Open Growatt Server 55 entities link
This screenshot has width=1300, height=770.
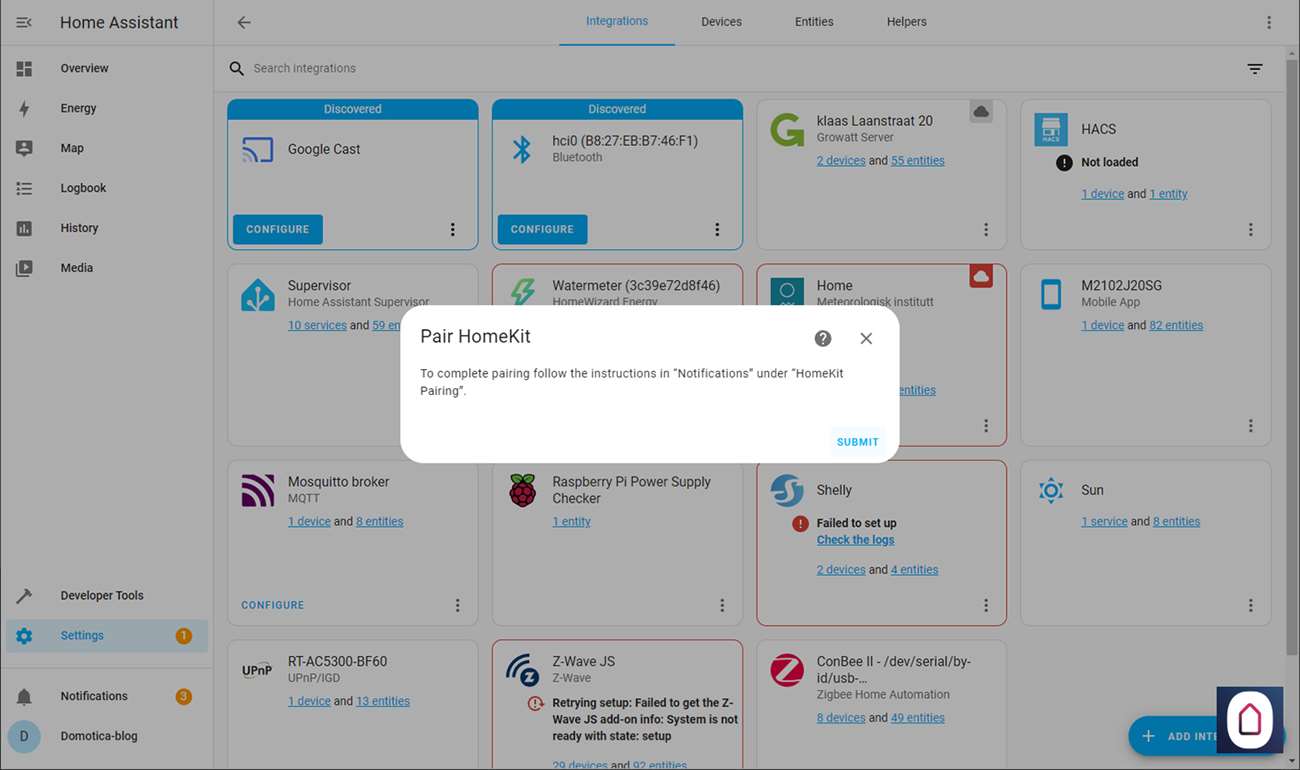point(918,160)
